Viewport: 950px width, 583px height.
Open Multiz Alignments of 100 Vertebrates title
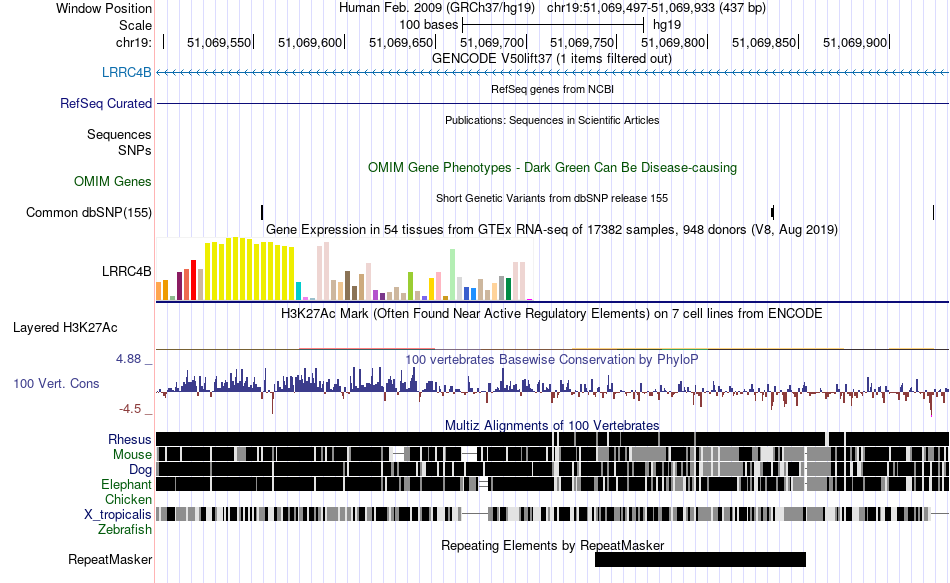(x=552, y=425)
